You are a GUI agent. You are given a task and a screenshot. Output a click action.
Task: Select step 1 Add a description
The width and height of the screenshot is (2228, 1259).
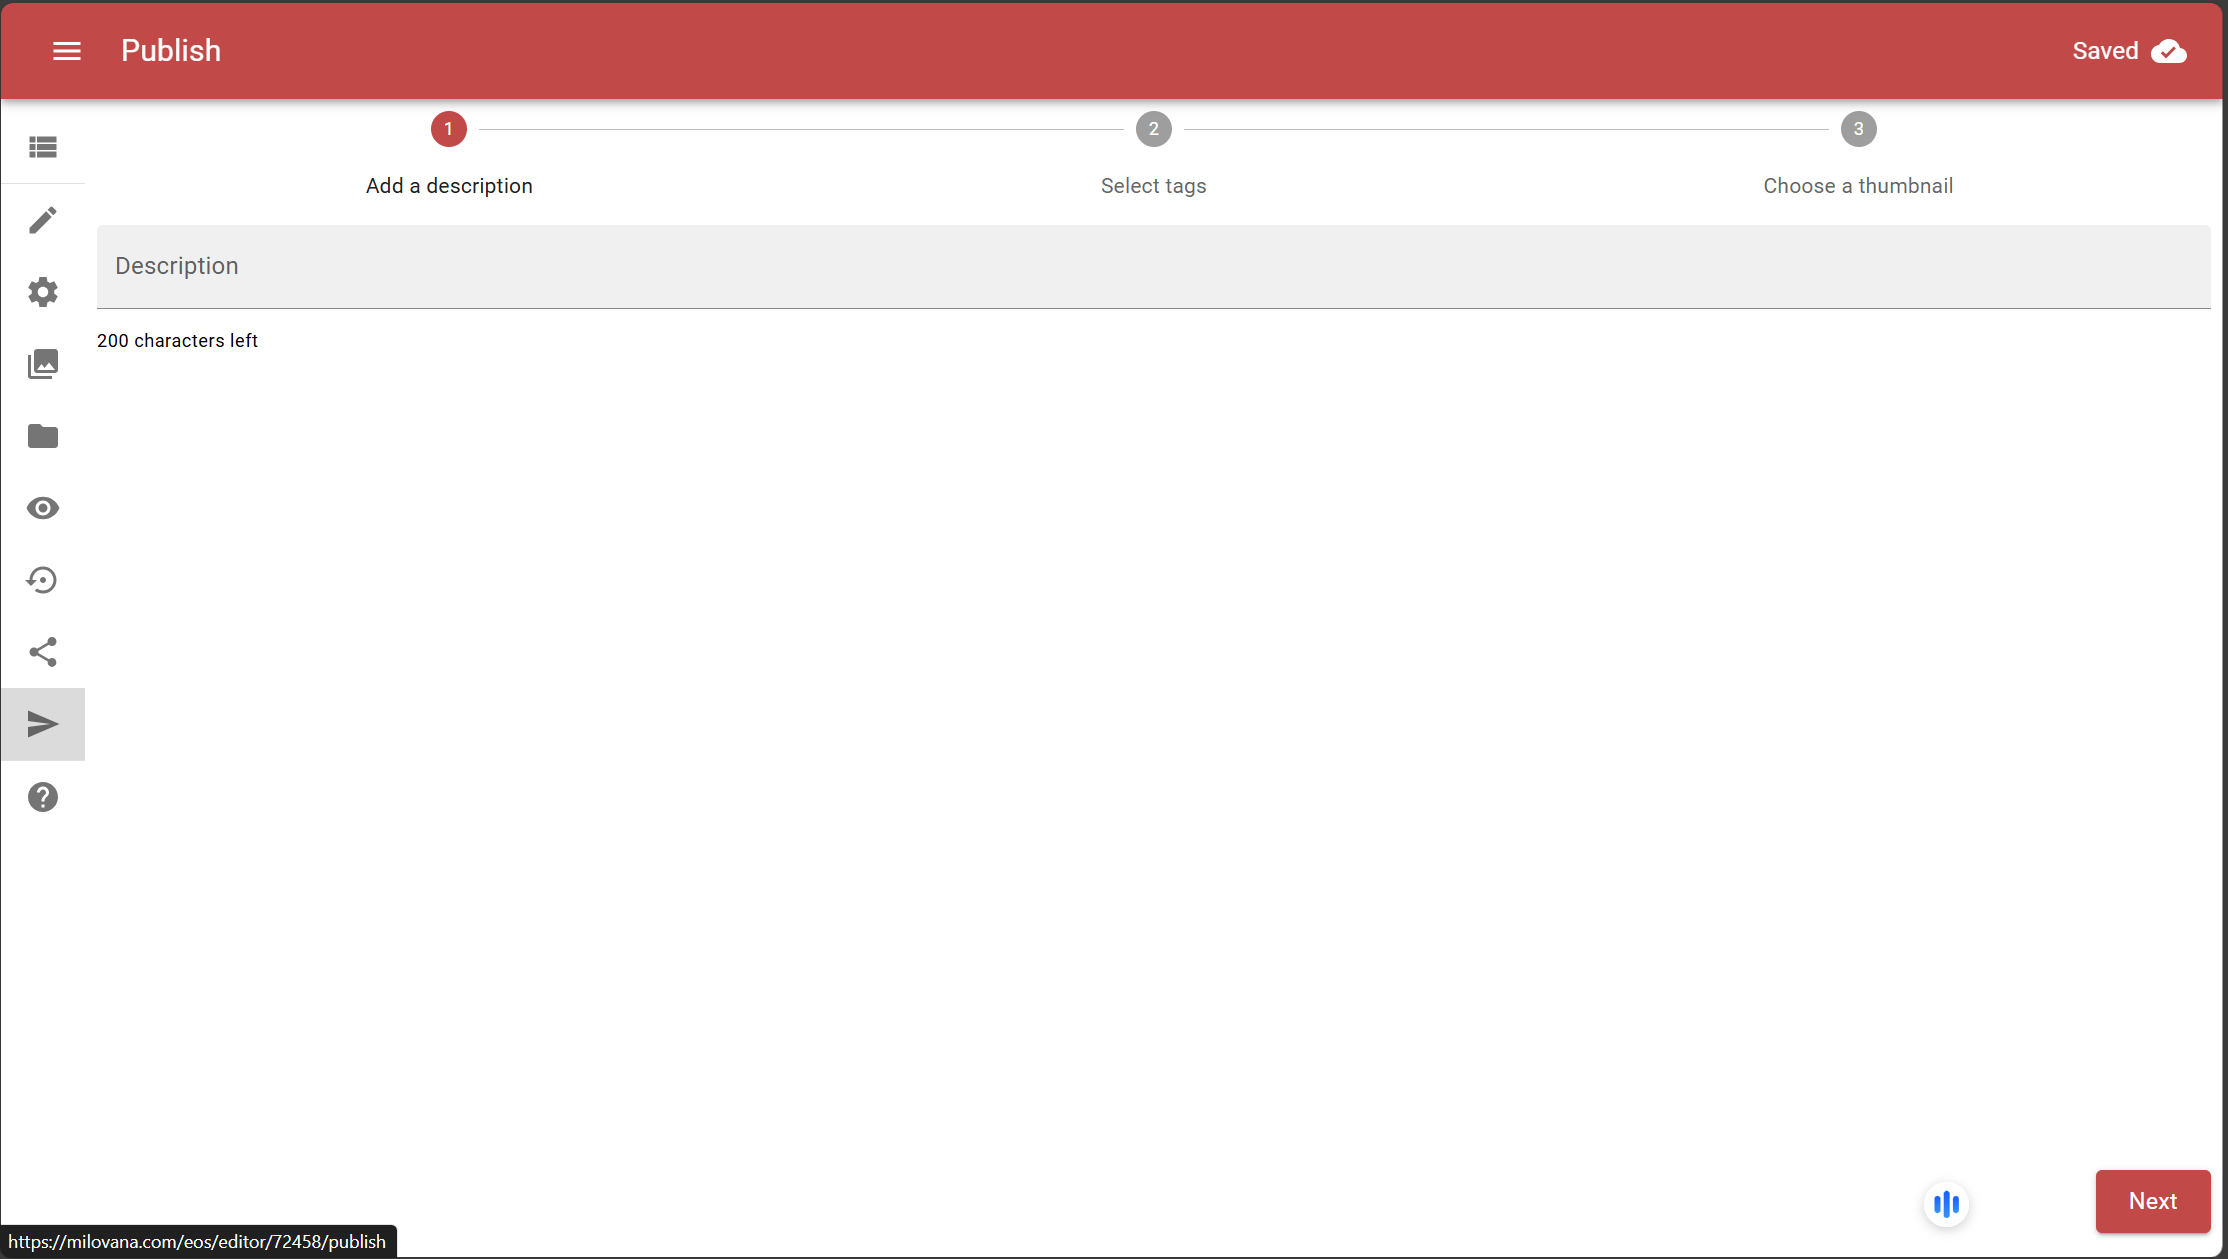click(x=449, y=186)
